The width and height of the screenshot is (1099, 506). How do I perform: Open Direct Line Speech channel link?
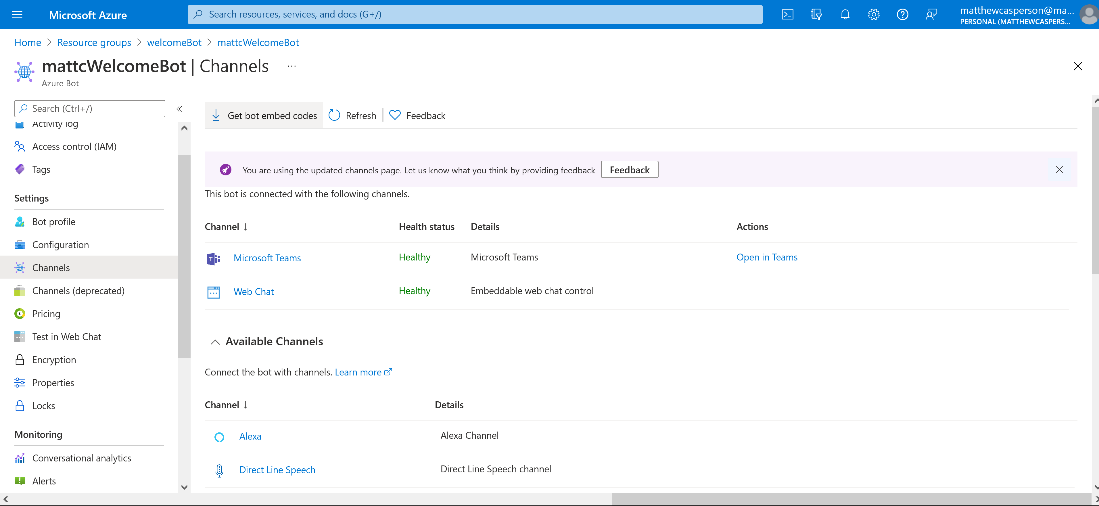[x=277, y=470]
